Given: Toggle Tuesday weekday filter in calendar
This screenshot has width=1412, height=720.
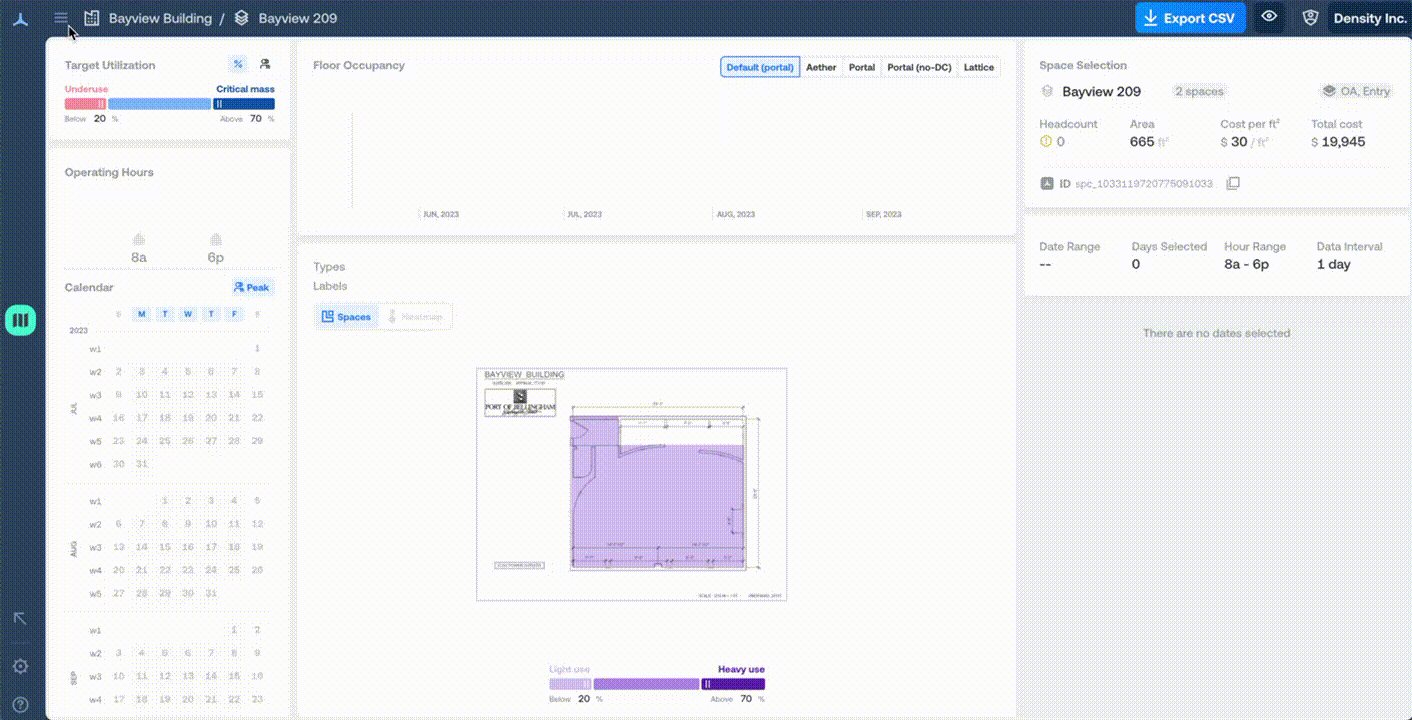Looking at the screenshot, I should coord(165,314).
